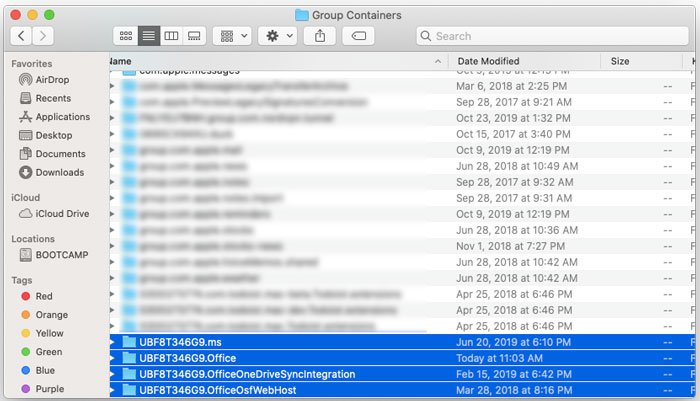Select the UBF8T346G9.ms folder

point(402,342)
